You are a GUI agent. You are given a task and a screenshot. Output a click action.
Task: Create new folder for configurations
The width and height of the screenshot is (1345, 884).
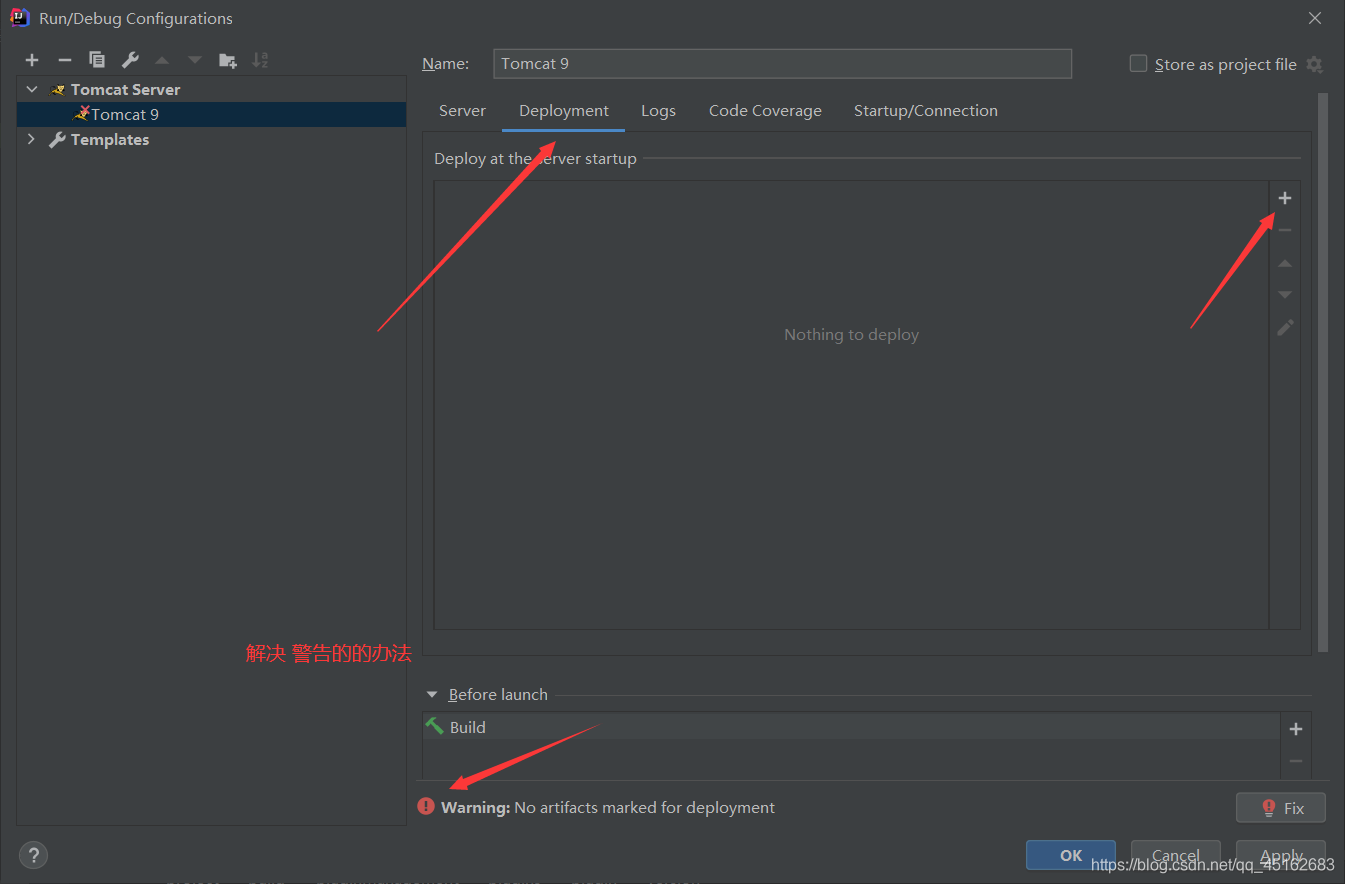click(228, 60)
